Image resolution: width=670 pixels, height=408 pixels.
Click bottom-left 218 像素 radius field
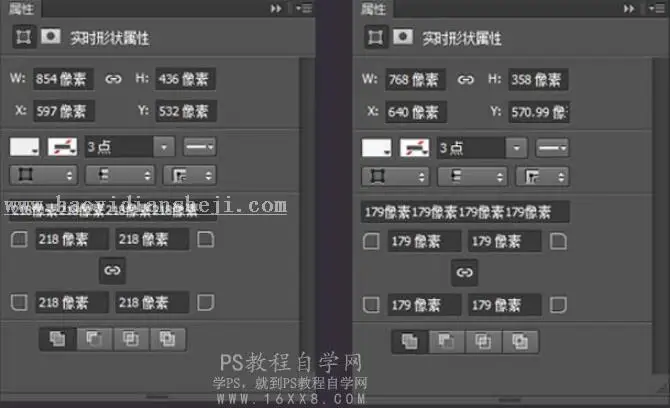pos(72,302)
